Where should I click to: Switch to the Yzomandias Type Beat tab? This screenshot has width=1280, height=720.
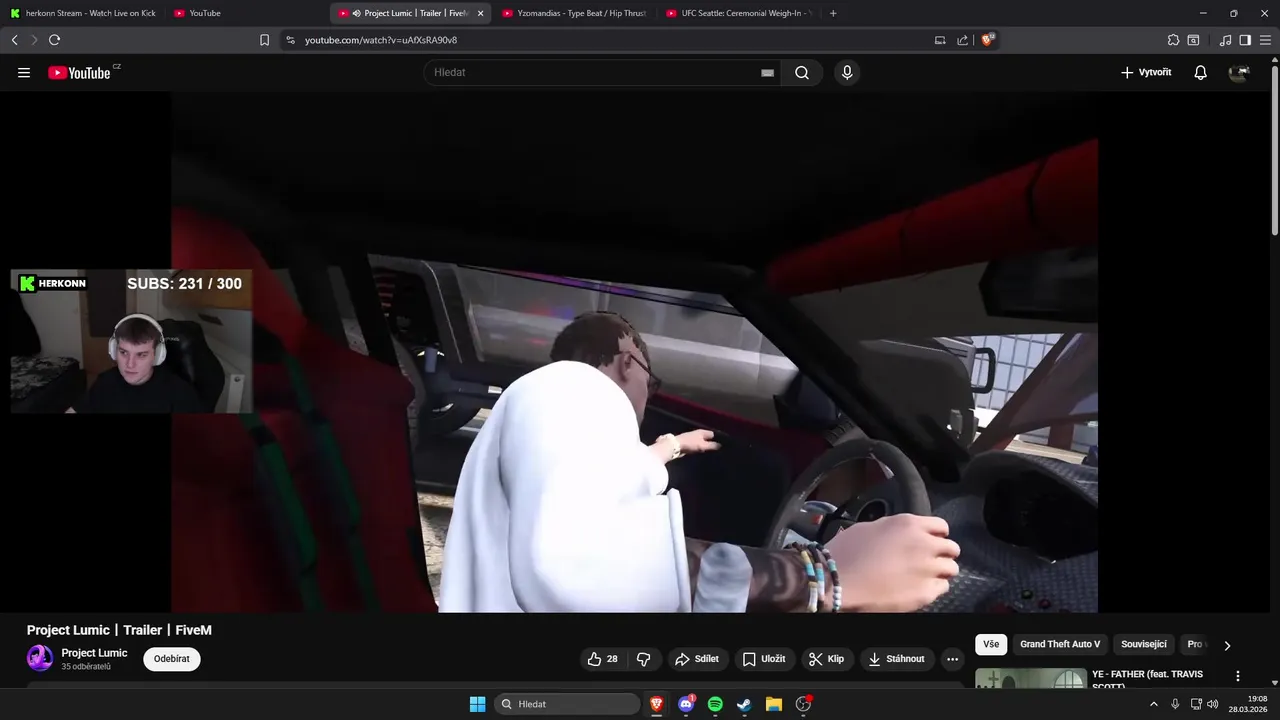(x=575, y=13)
